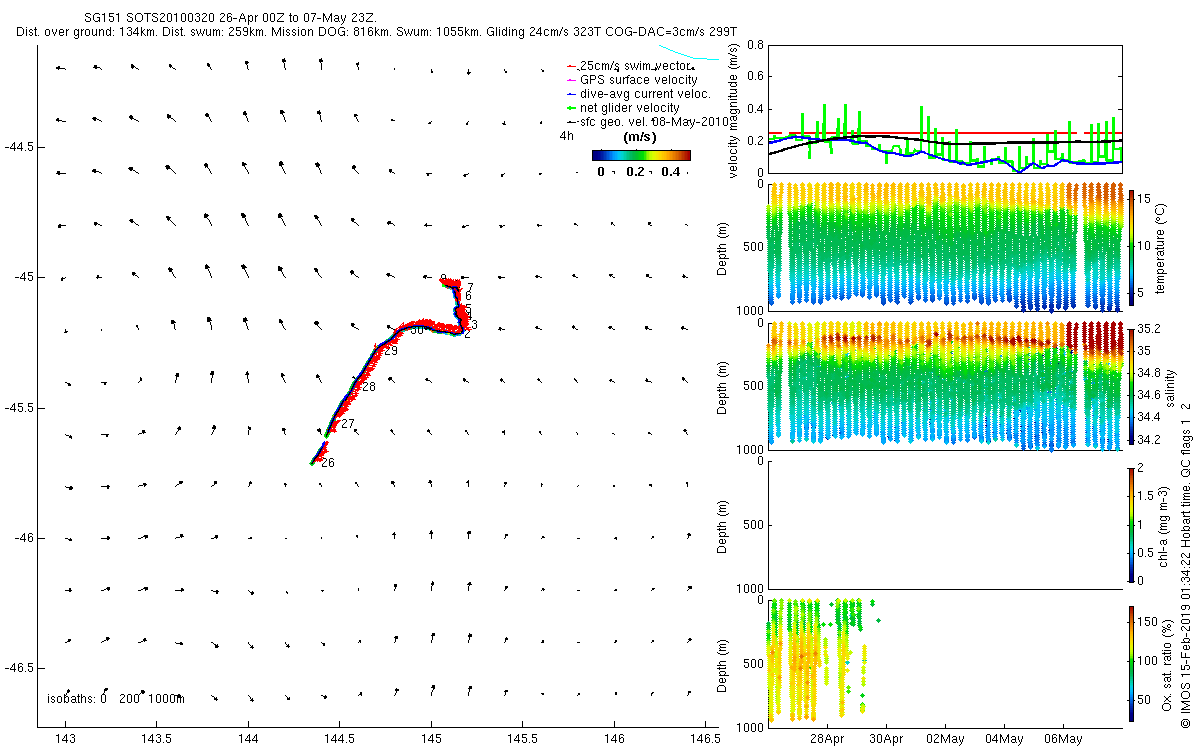Click the 'Dist. over ground: 134km' summary line

pos(377,32)
